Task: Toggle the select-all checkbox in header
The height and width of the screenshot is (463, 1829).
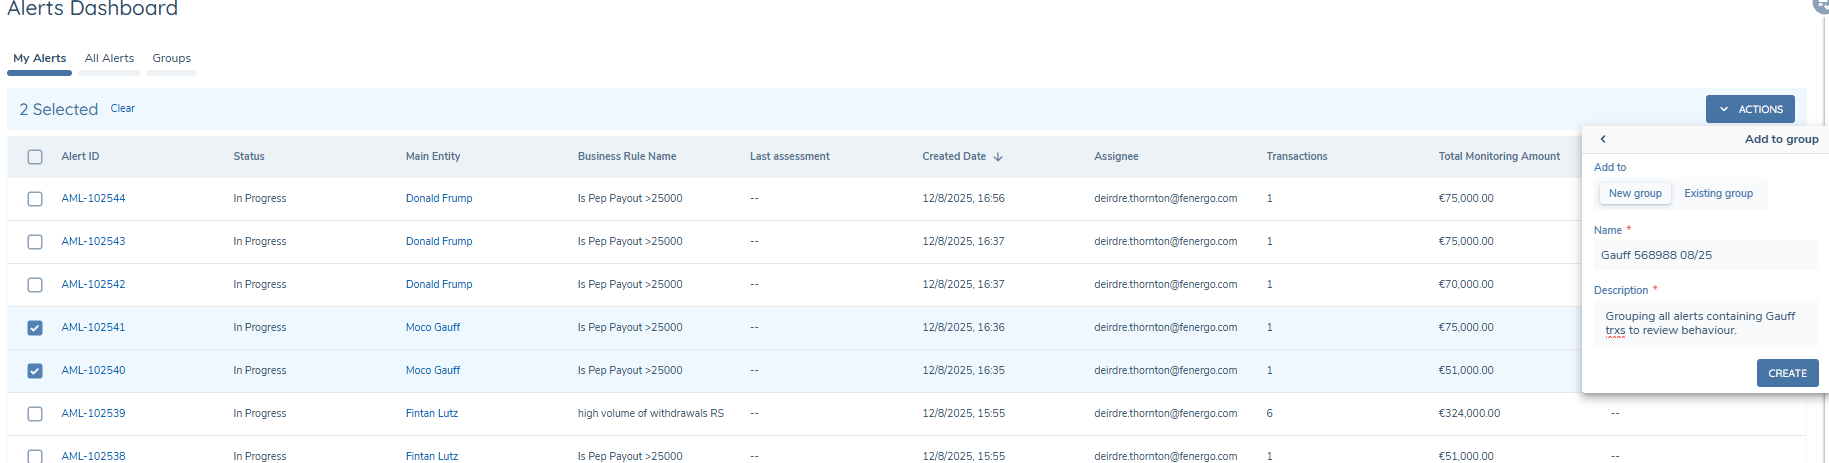Action: 35,157
